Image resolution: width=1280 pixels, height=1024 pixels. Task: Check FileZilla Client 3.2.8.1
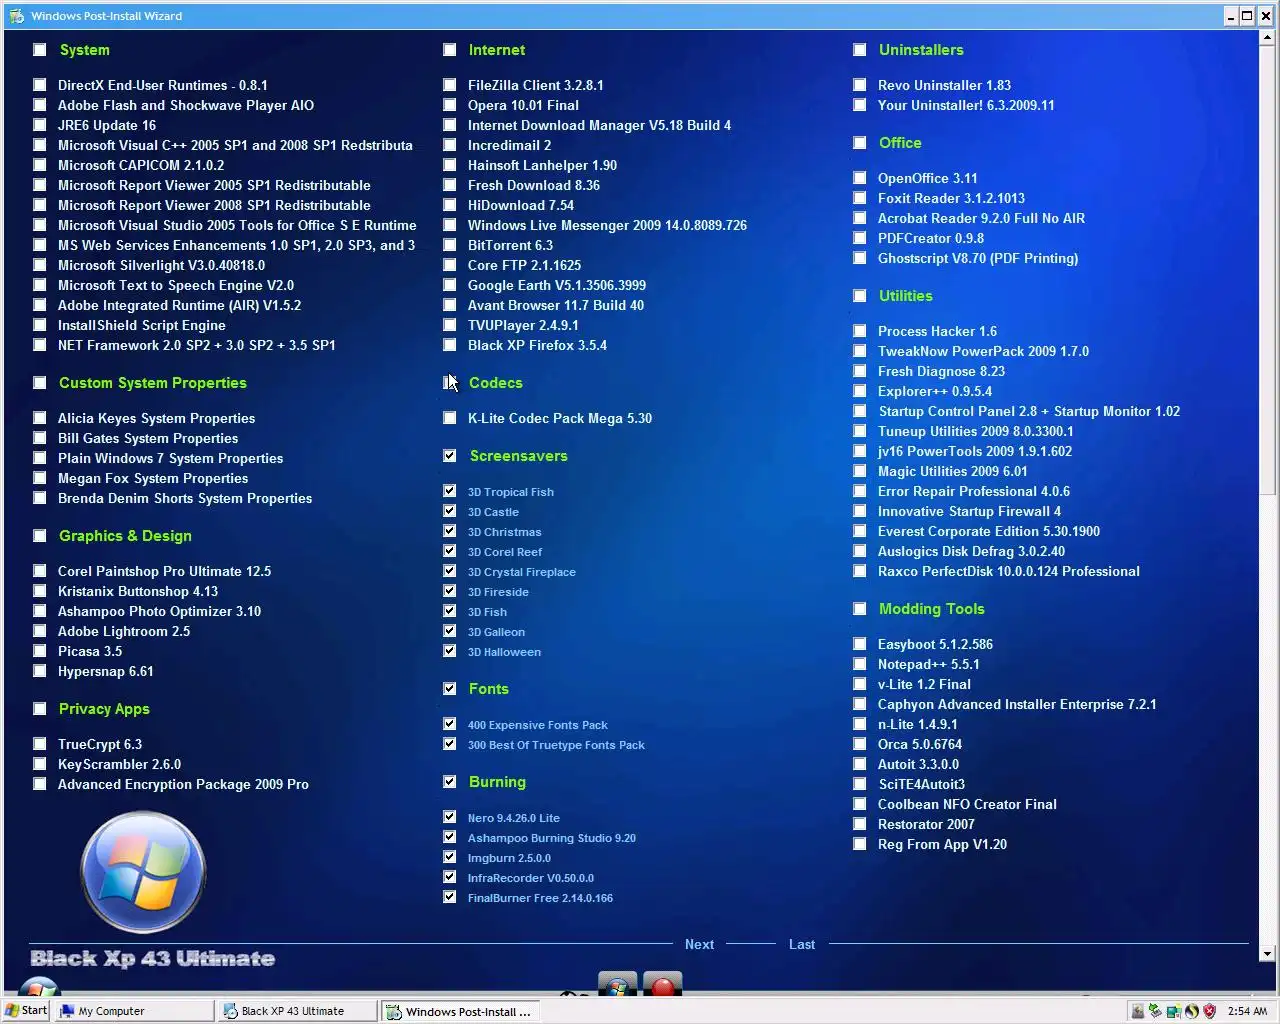(x=450, y=85)
